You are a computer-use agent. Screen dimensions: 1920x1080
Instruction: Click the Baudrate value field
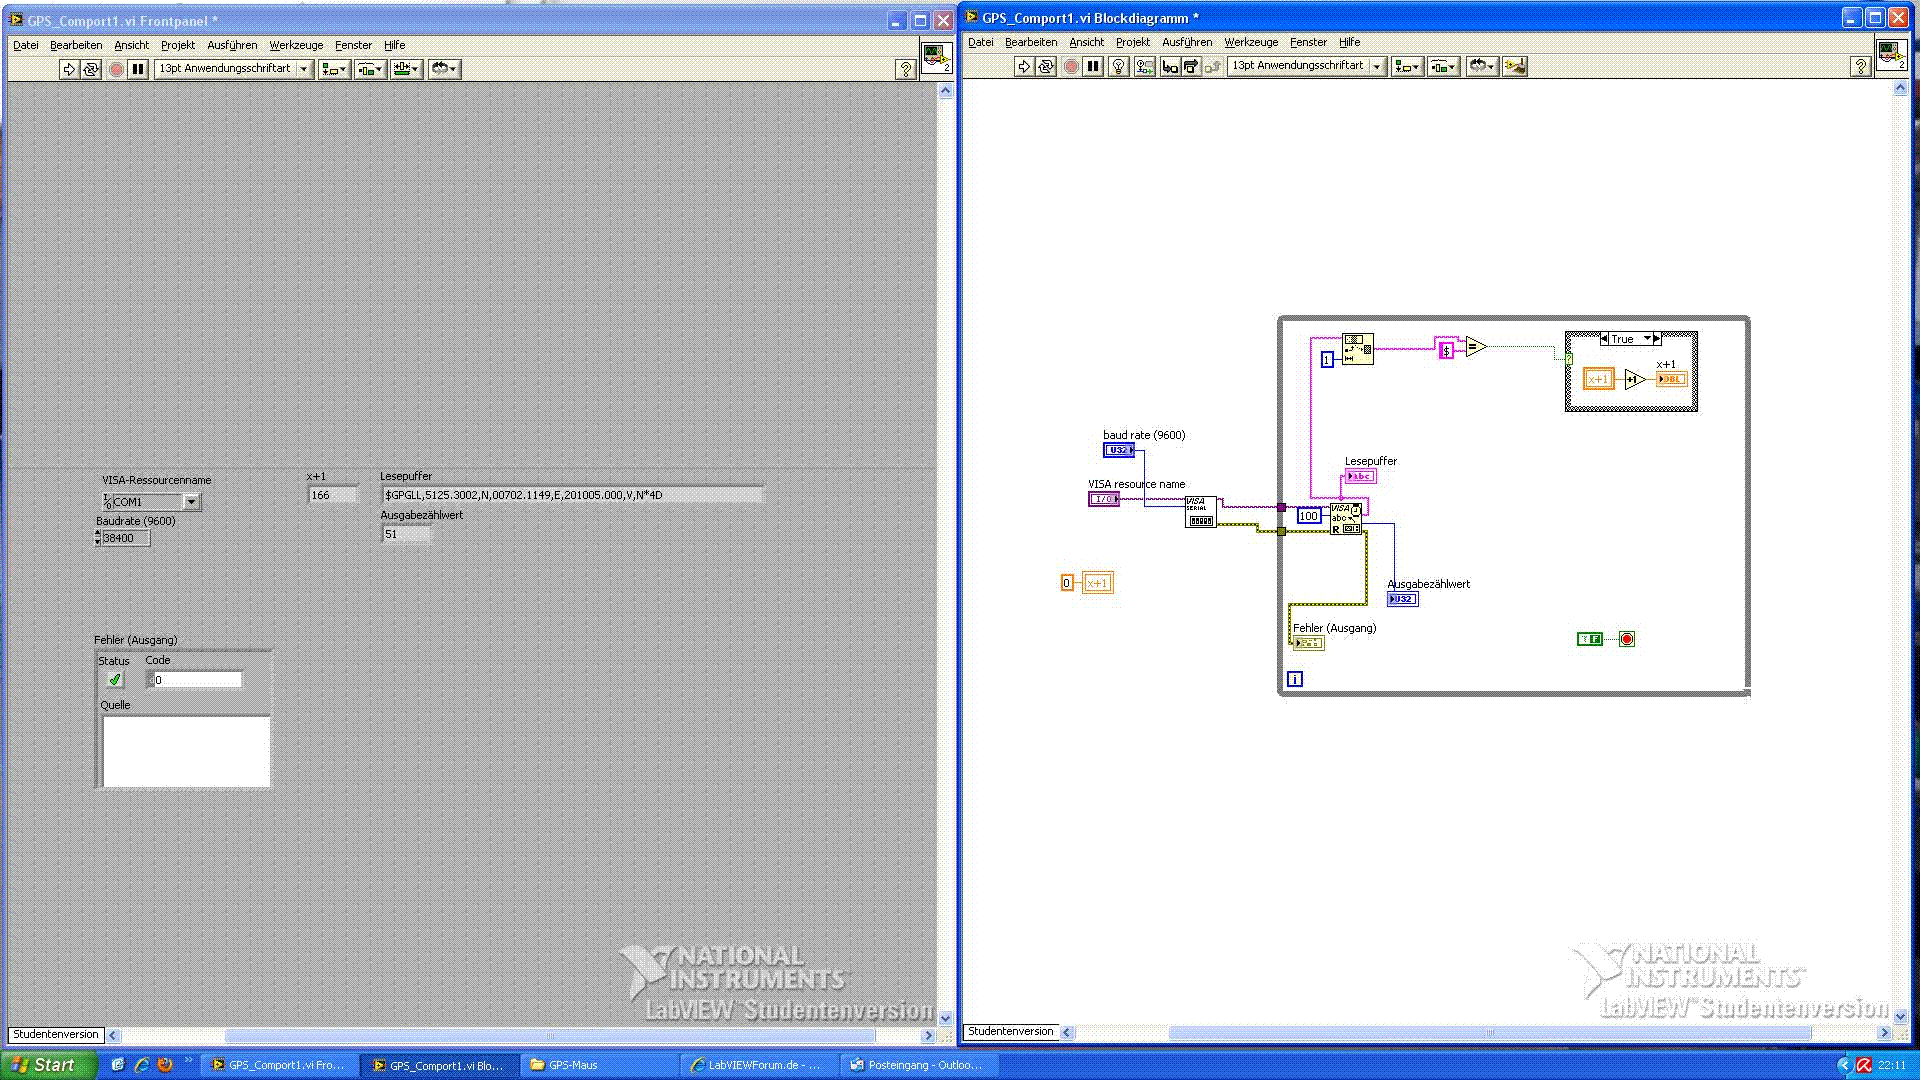click(125, 538)
